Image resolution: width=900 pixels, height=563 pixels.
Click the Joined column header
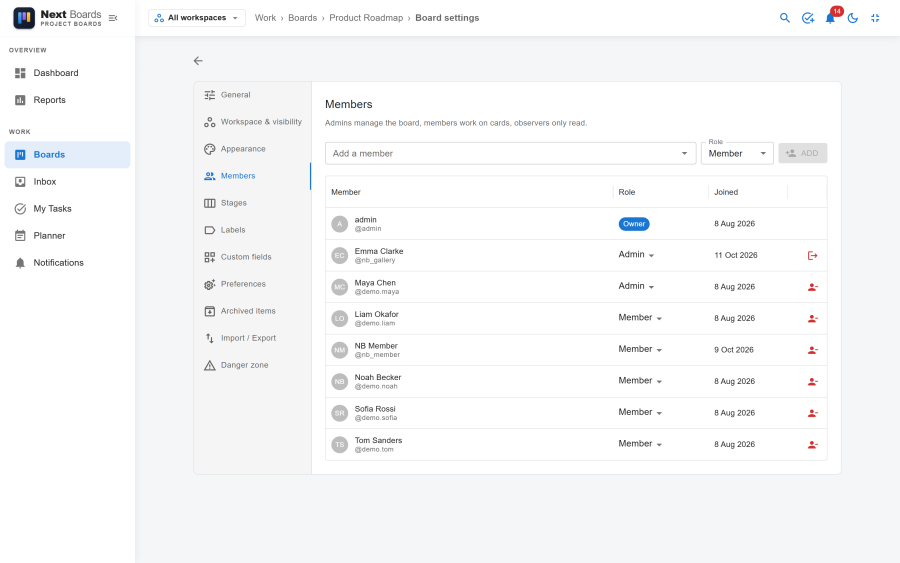coord(726,192)
